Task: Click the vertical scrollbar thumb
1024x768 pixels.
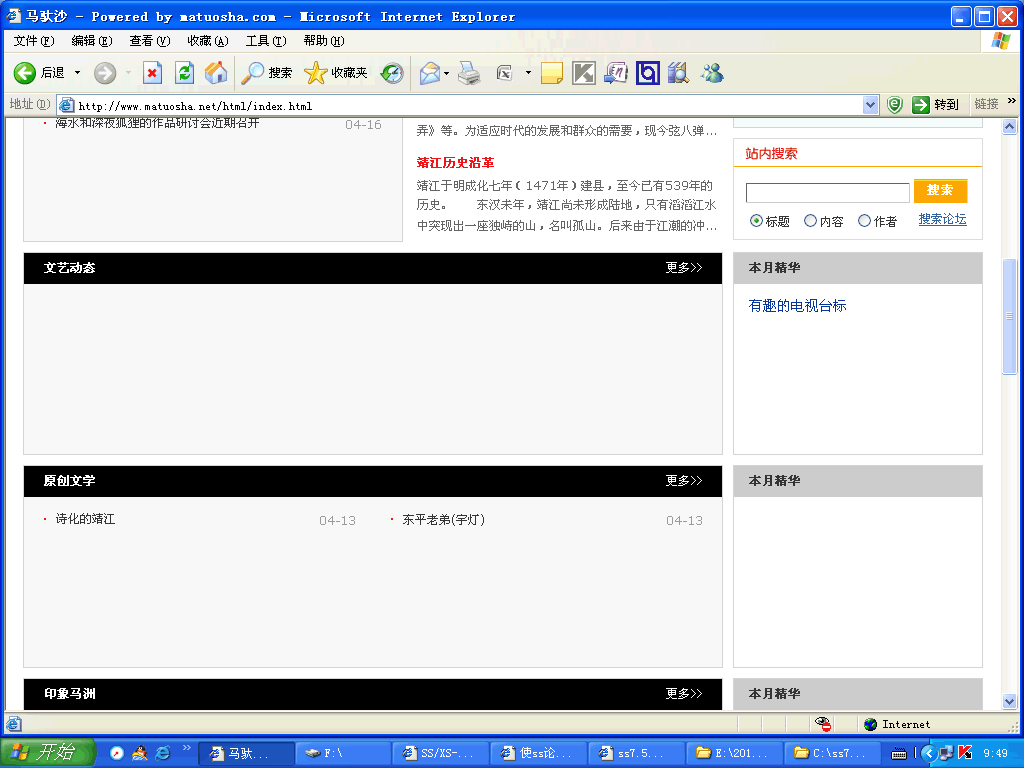Action: (x=1010, y=317)
